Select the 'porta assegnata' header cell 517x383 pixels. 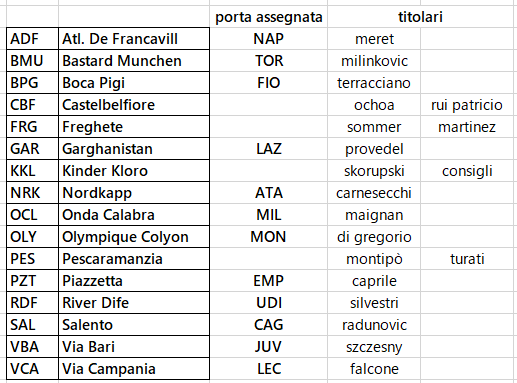268,17
